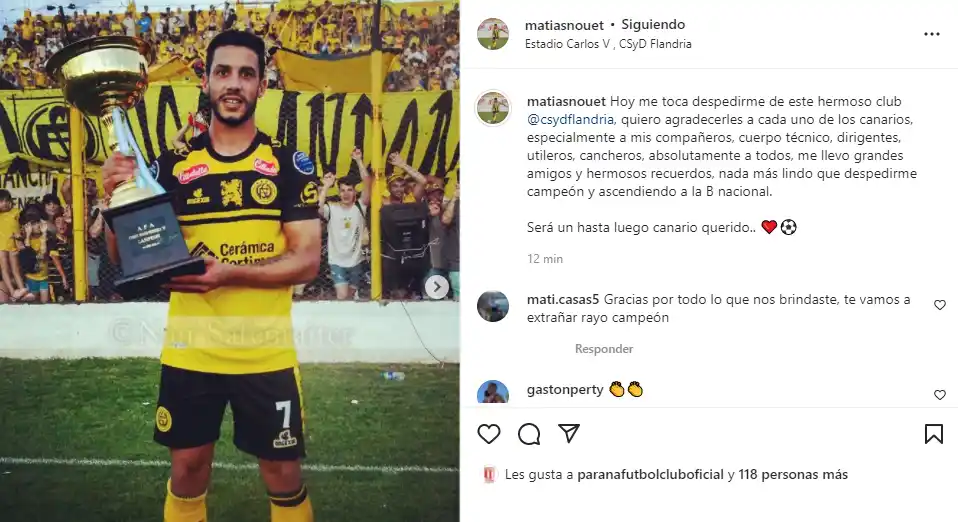Open the @csydflandria mention

[570, 119]
